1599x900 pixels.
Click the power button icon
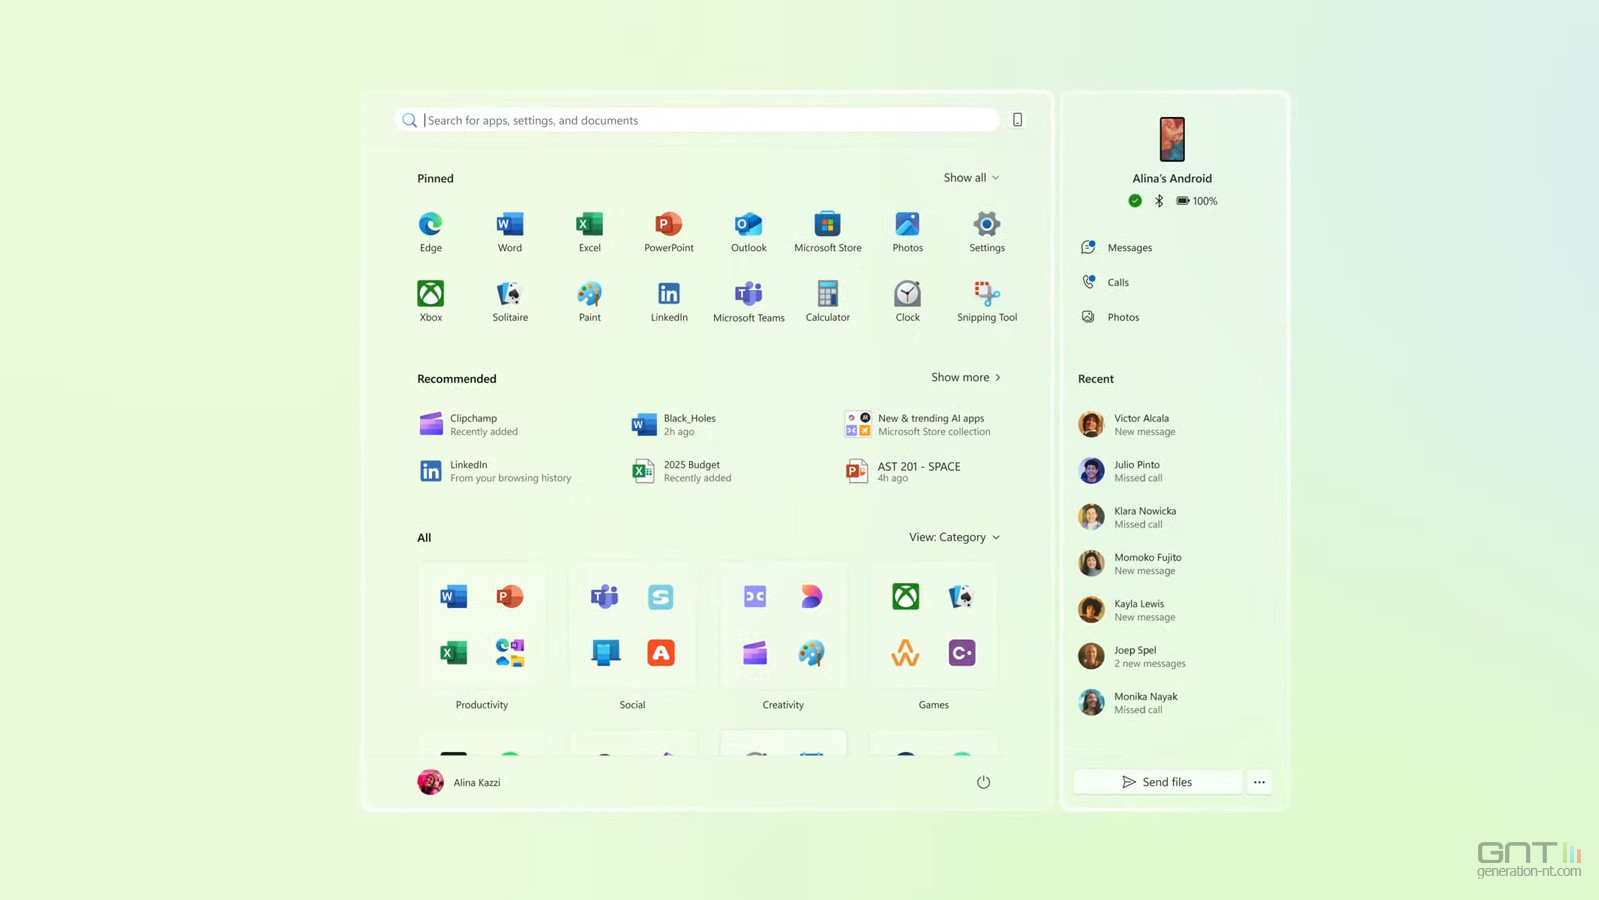(x=983, y=782)
